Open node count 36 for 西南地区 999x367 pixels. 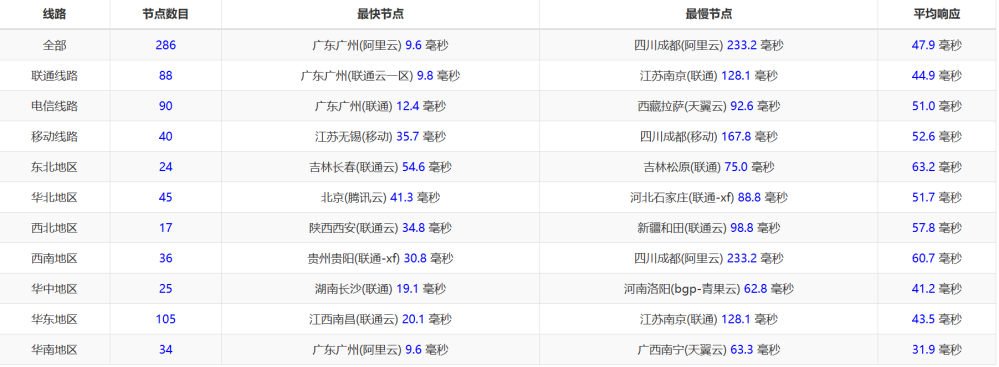(166, 258)
